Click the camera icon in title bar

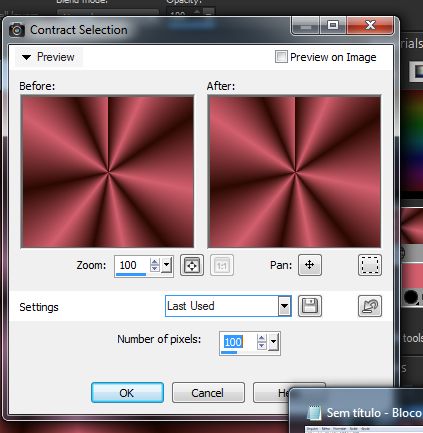[x=17, y=30]
